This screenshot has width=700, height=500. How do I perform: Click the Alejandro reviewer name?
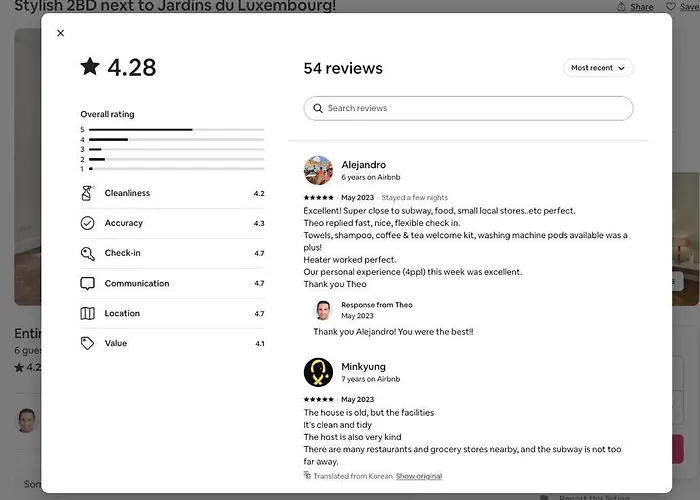click(363, 165)
